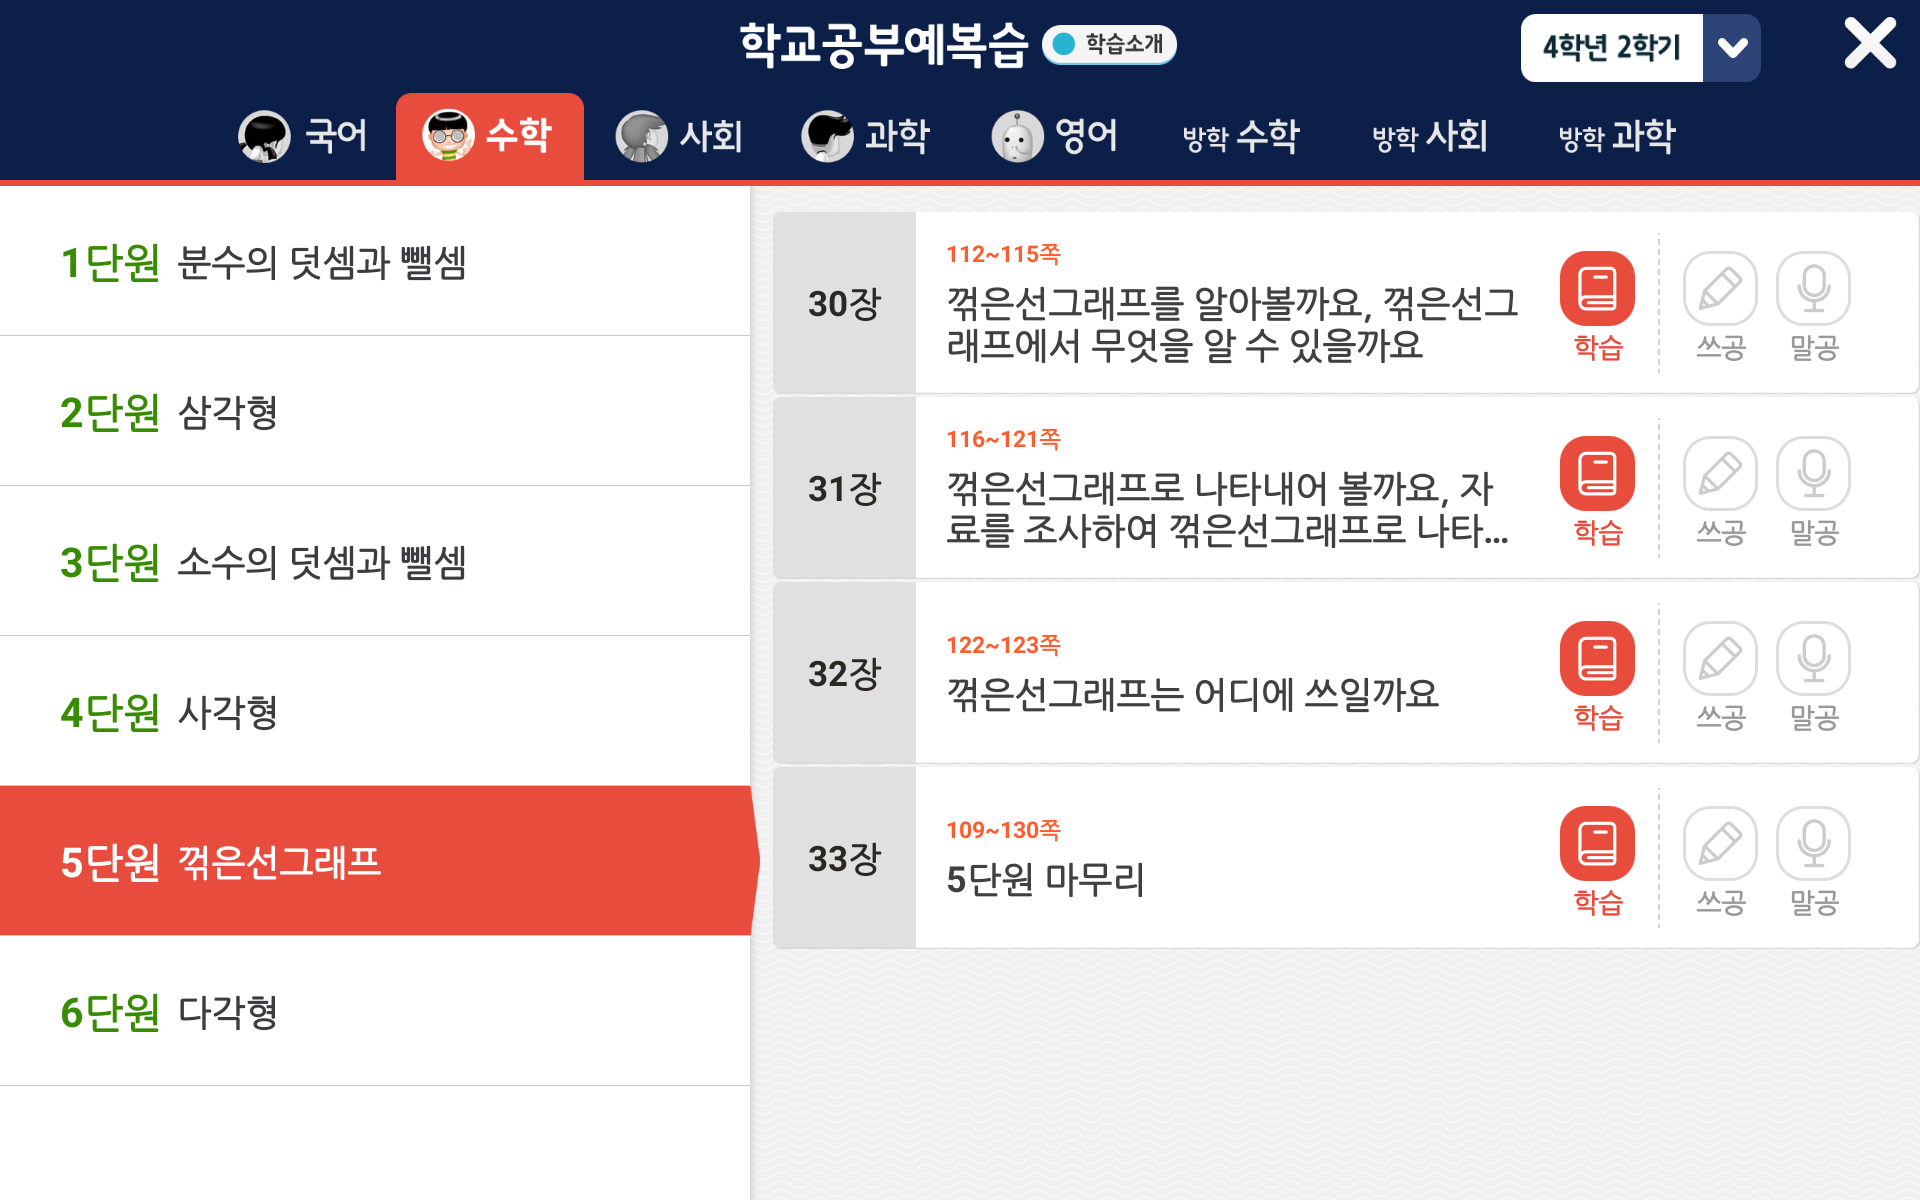
Task: Open the 학습 book icon for 30장
Action: point(1597,290)
